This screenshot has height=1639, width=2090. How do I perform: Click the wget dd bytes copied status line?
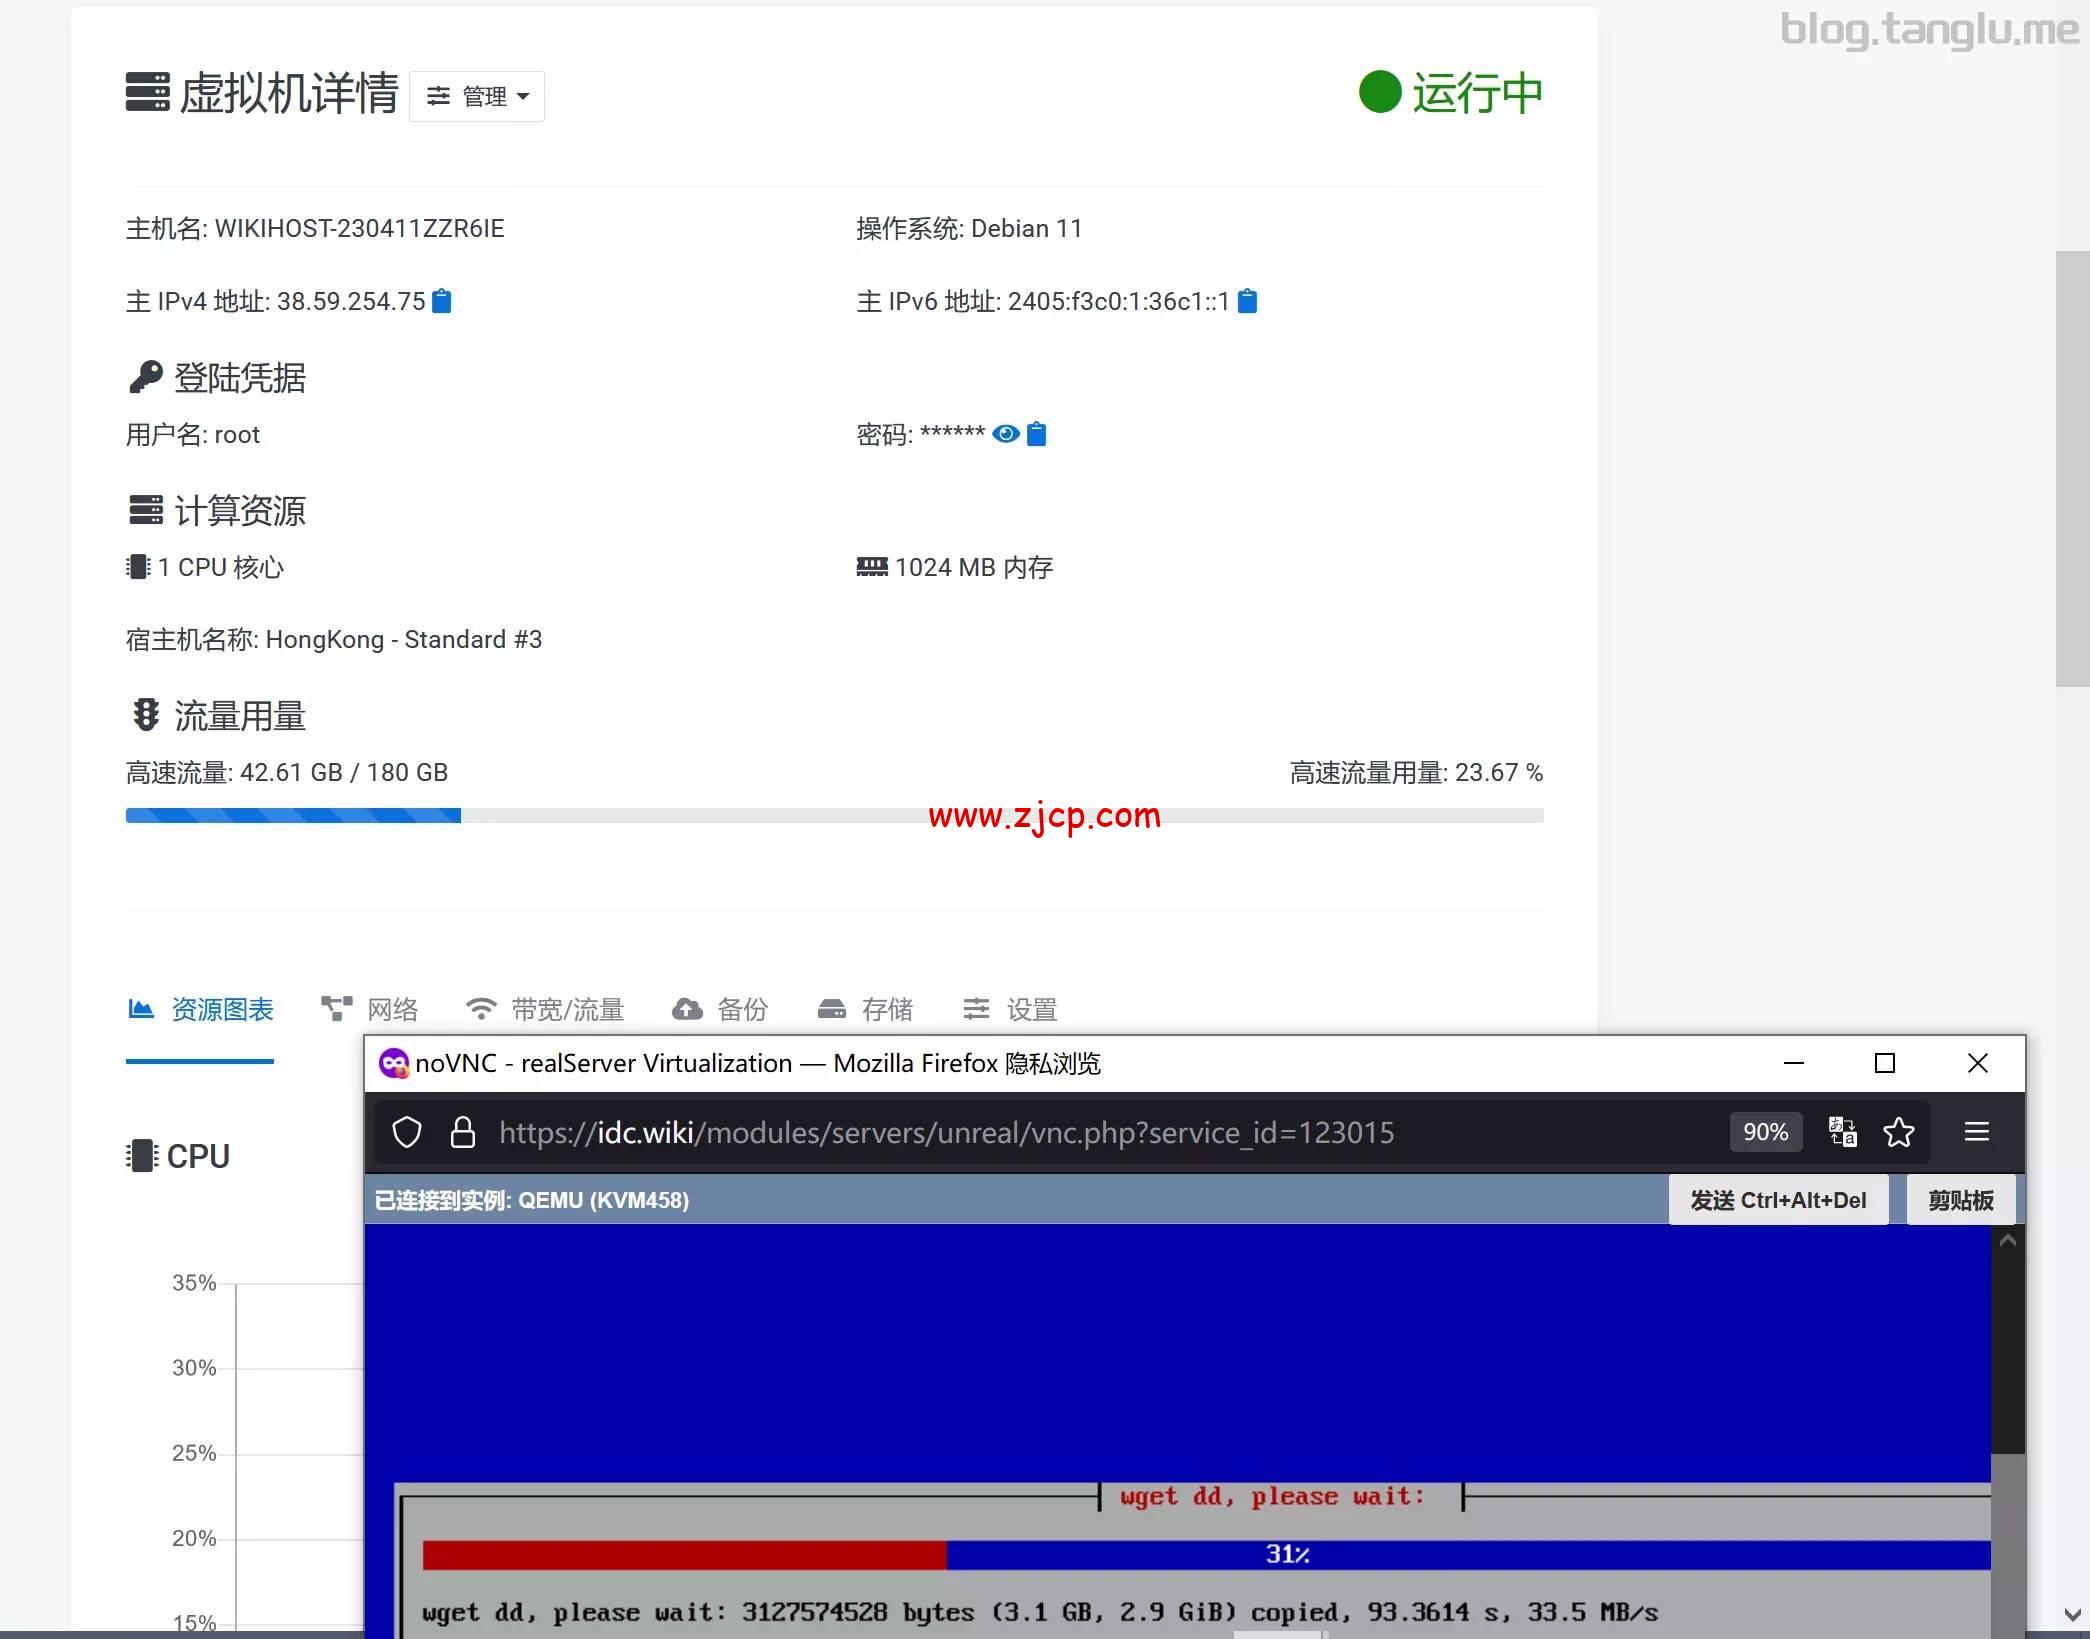tap(1040, 1612)
